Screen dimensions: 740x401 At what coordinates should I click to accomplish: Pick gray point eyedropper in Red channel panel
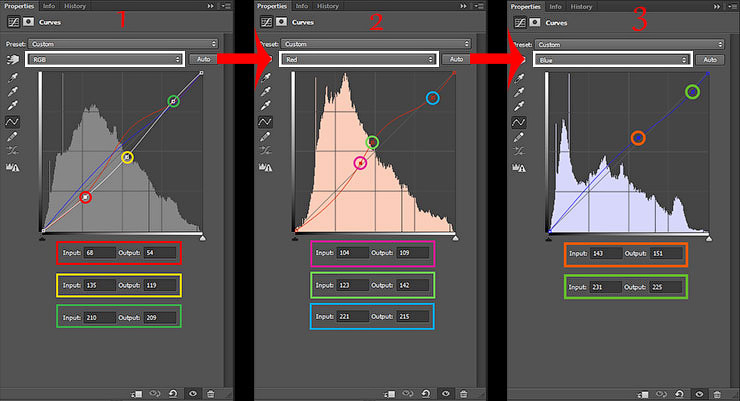click(x=266, y=91)
